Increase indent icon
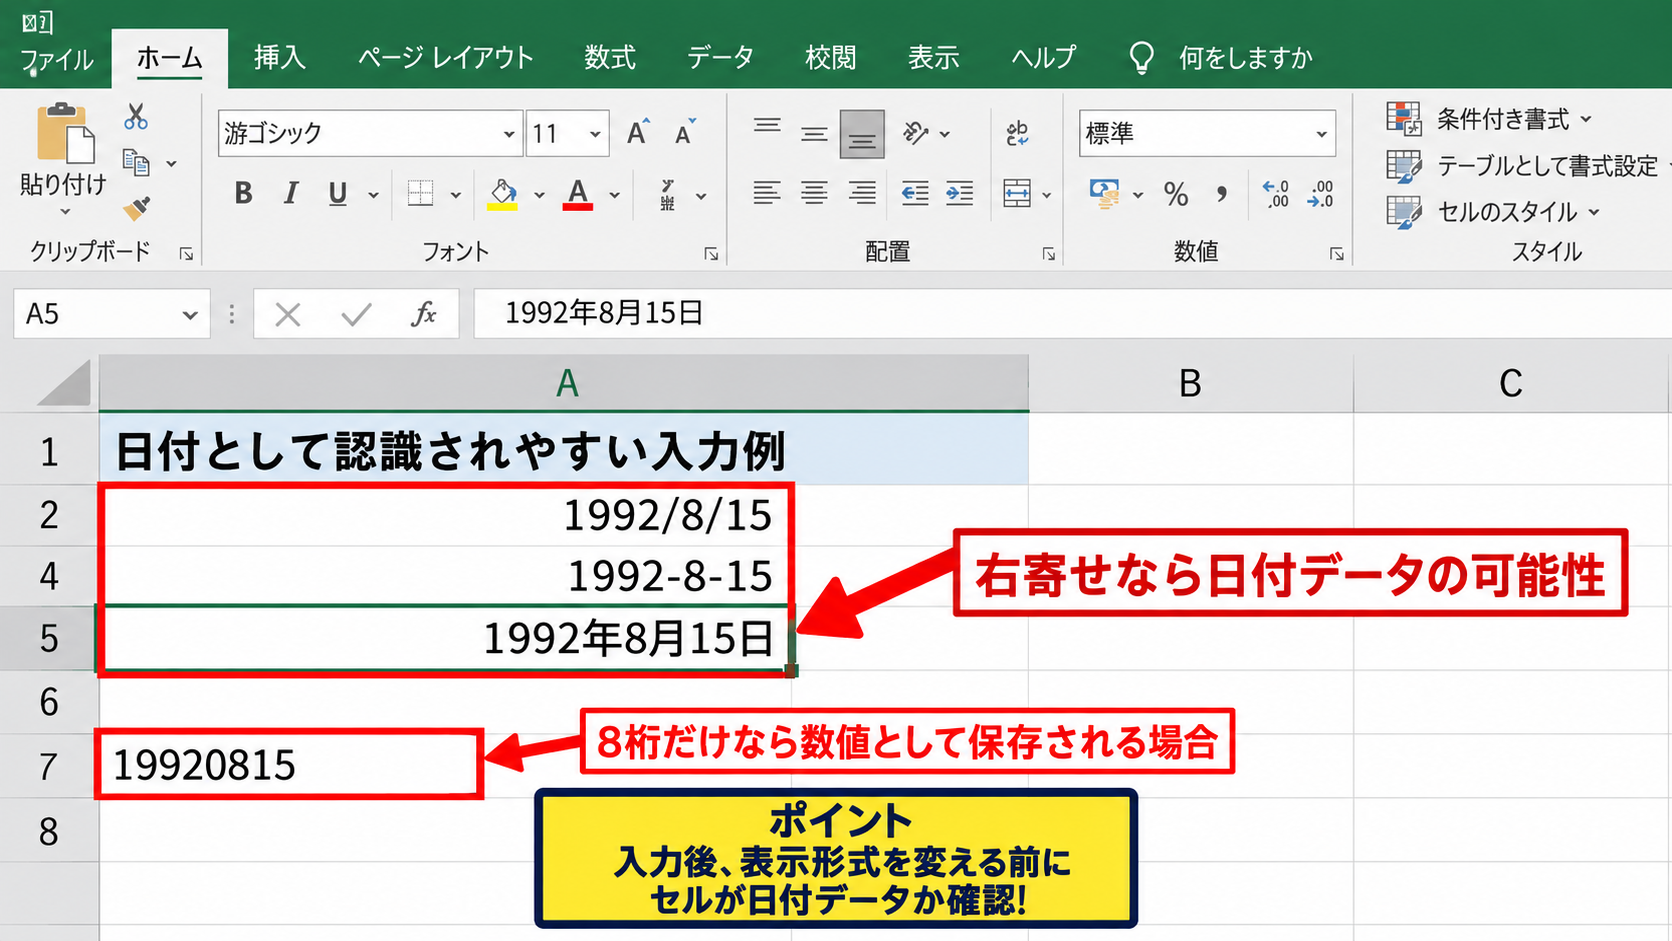The width and height of the screenshot is (1672, 941). point(960,194)
